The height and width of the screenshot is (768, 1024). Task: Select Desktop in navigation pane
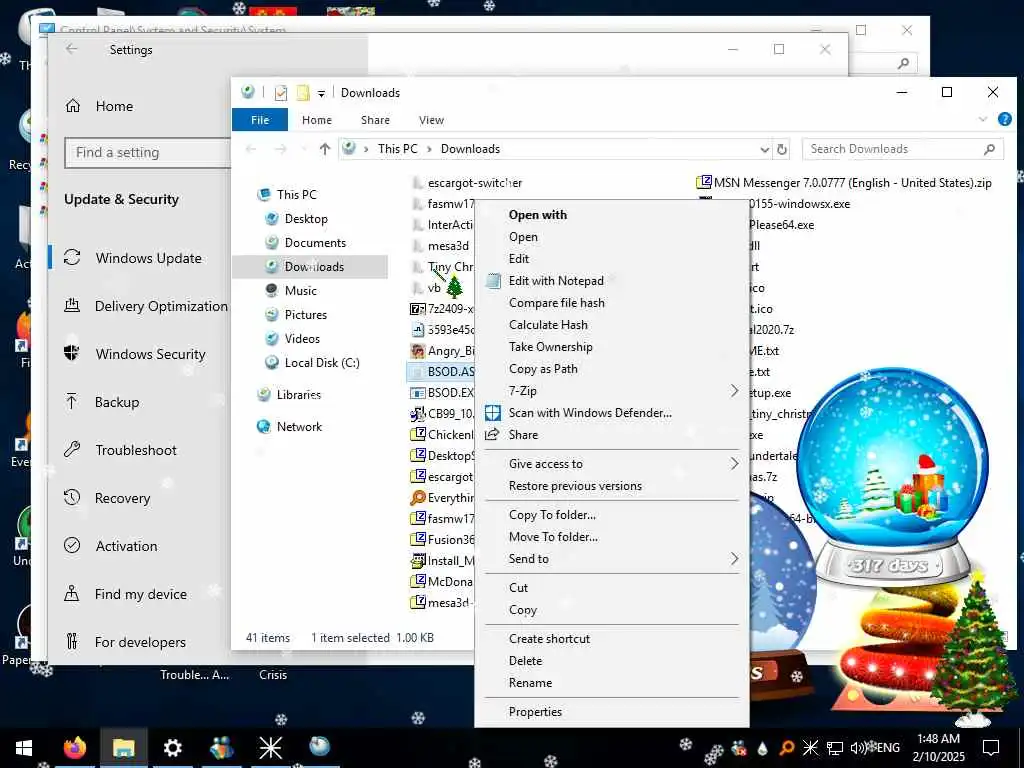306,219
